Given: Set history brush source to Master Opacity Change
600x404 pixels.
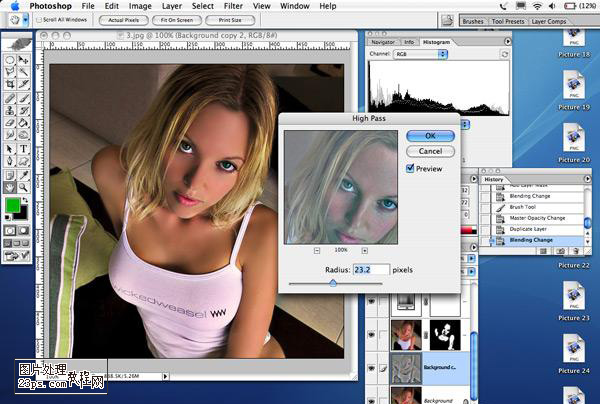Looking at the screenshot, I should tap(485, 218).
